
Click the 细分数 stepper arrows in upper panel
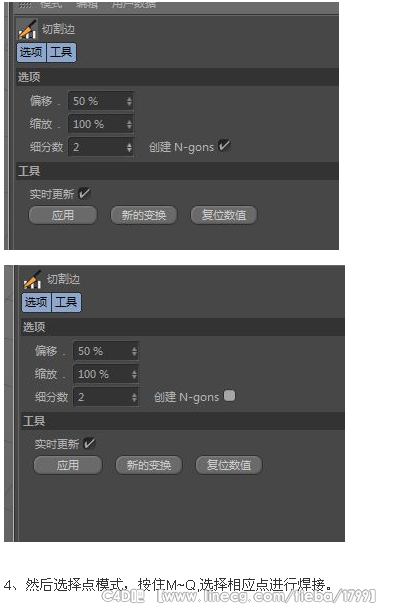[x=129, y=147]
